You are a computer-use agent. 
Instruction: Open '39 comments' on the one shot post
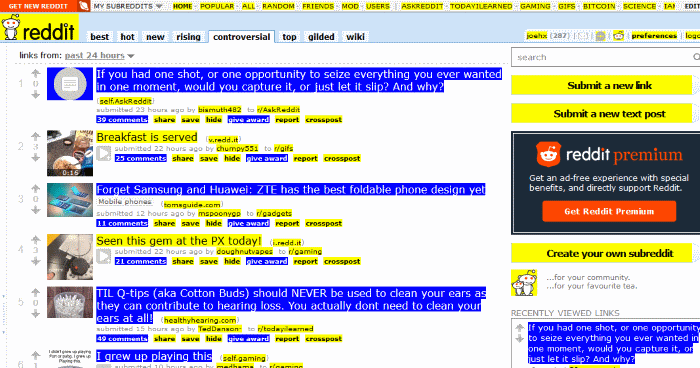(122, 119)
